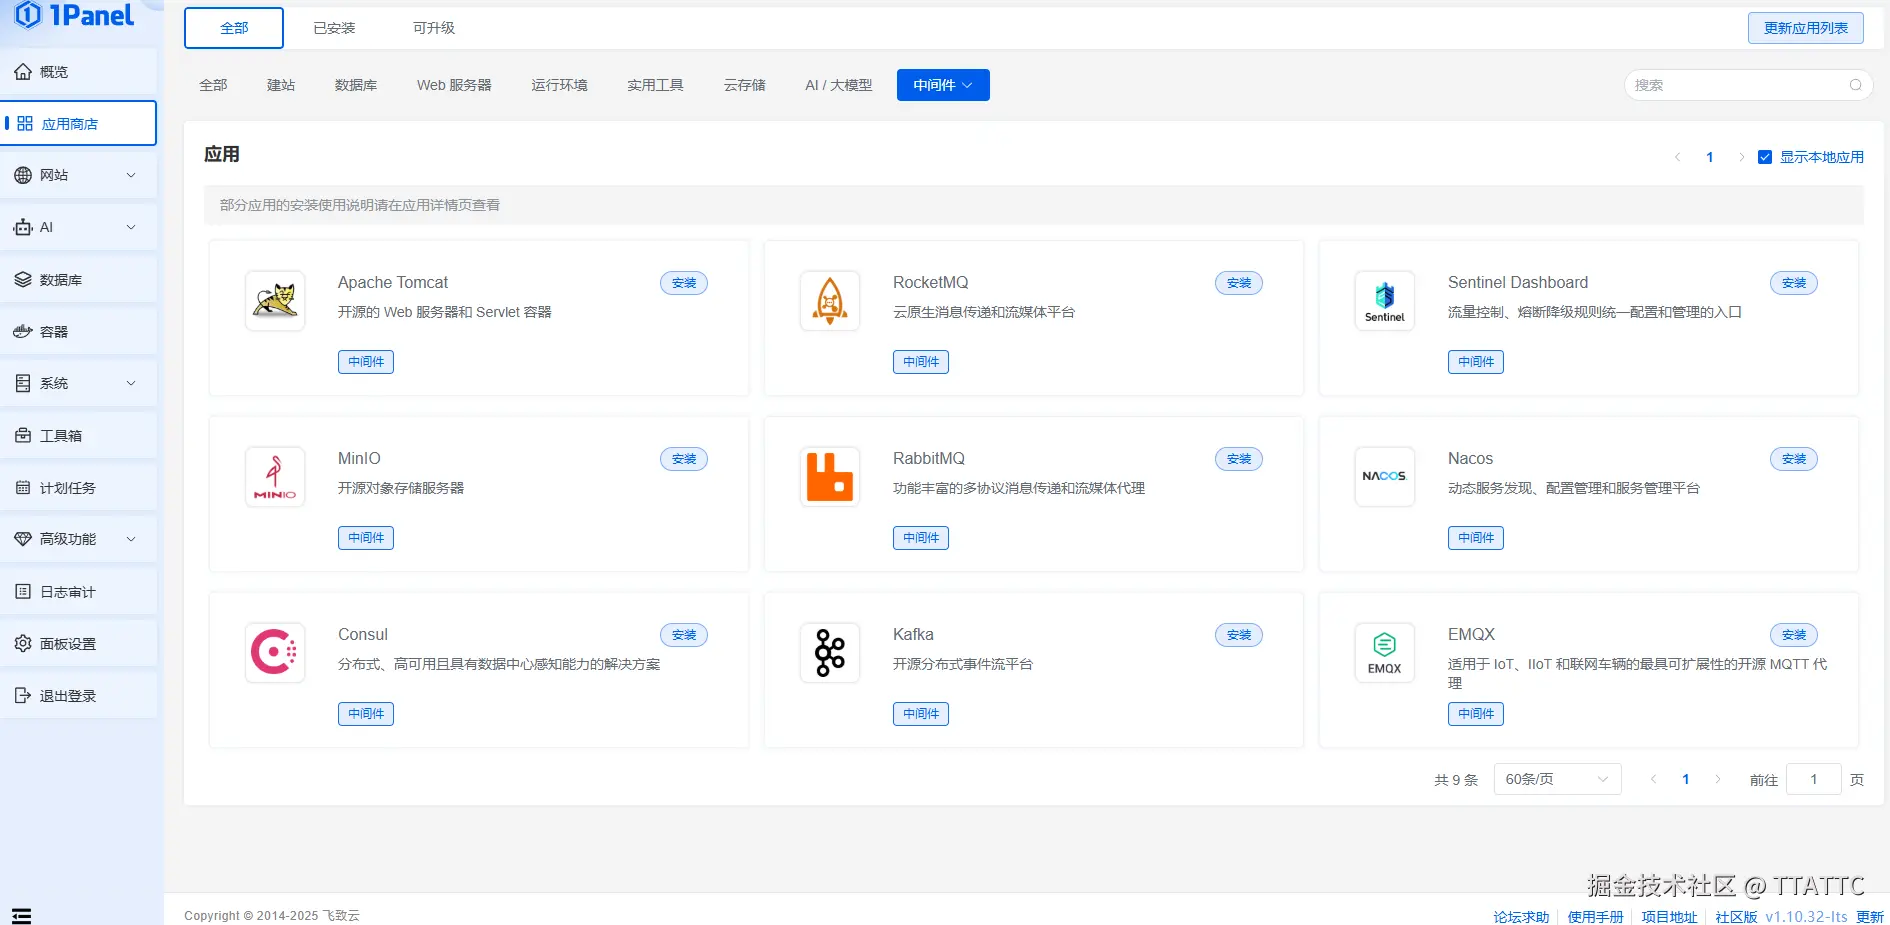Go to next page in bottom pagination
This screenshot has height=925, width=1890.
[x=1718, y=779]
